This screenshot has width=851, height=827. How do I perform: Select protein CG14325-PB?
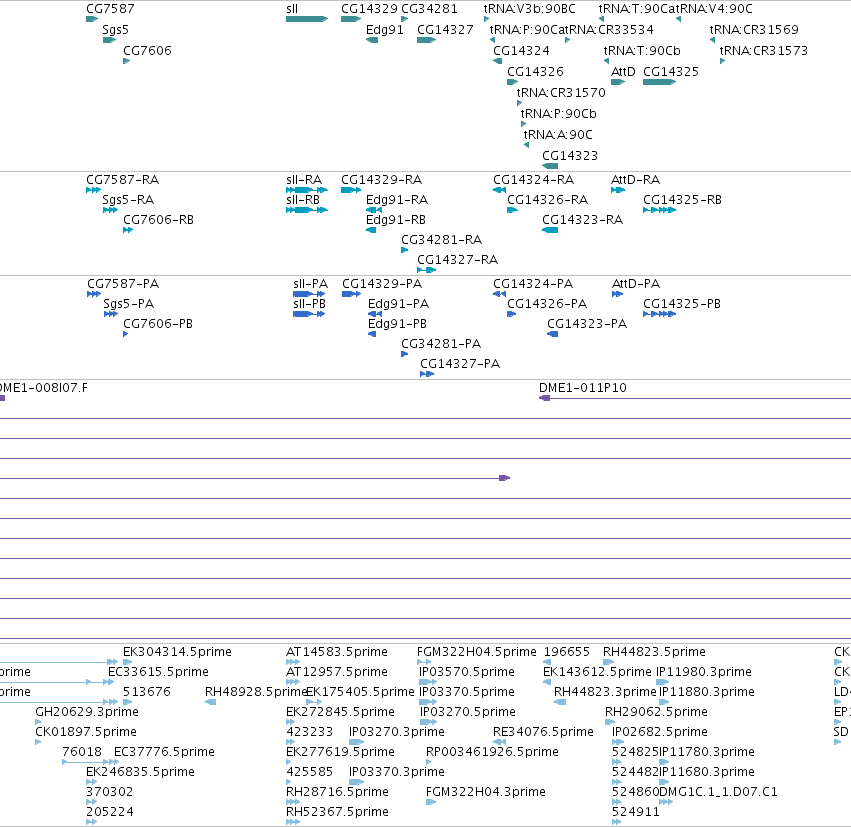(x=682, y=304)
